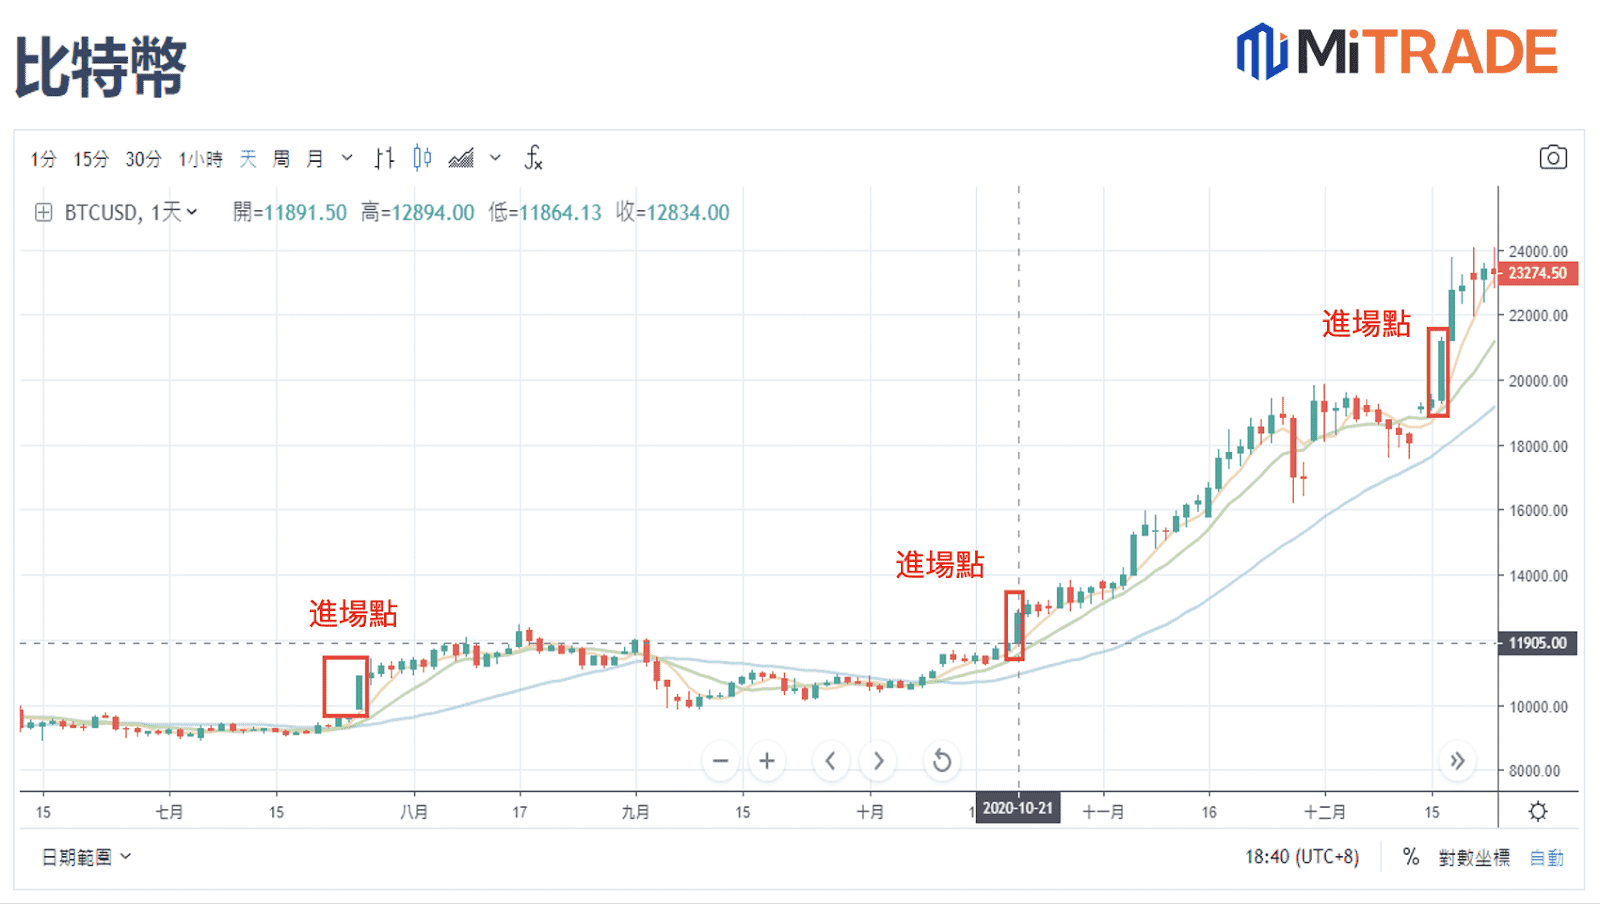
Task: Click the 十一月 time axis label
Action: (1103, 812)
